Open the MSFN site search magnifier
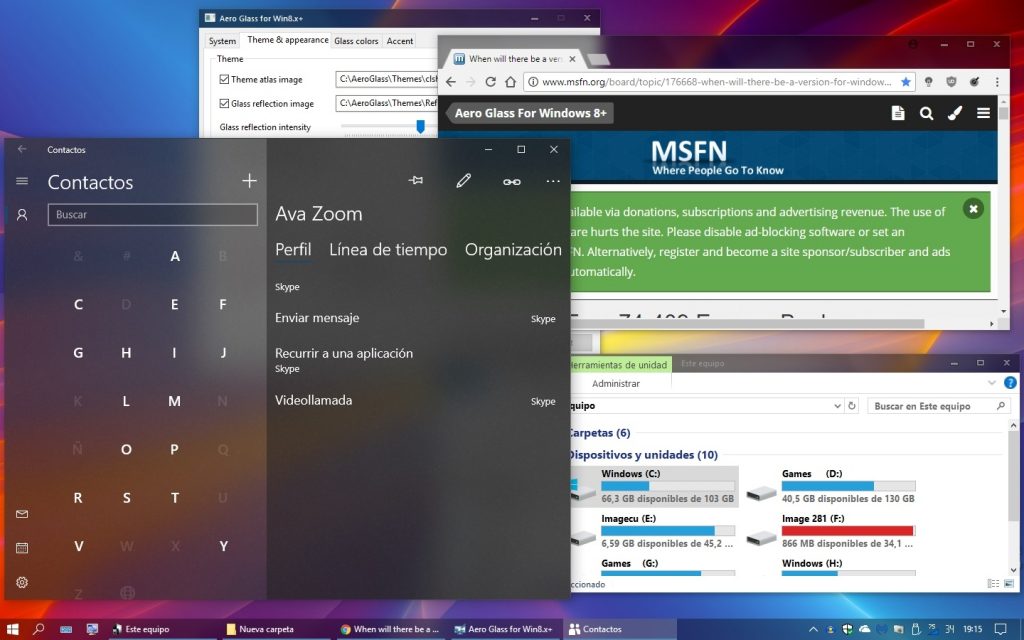This screenshot has height=640, width=1024. pos(926,113)
